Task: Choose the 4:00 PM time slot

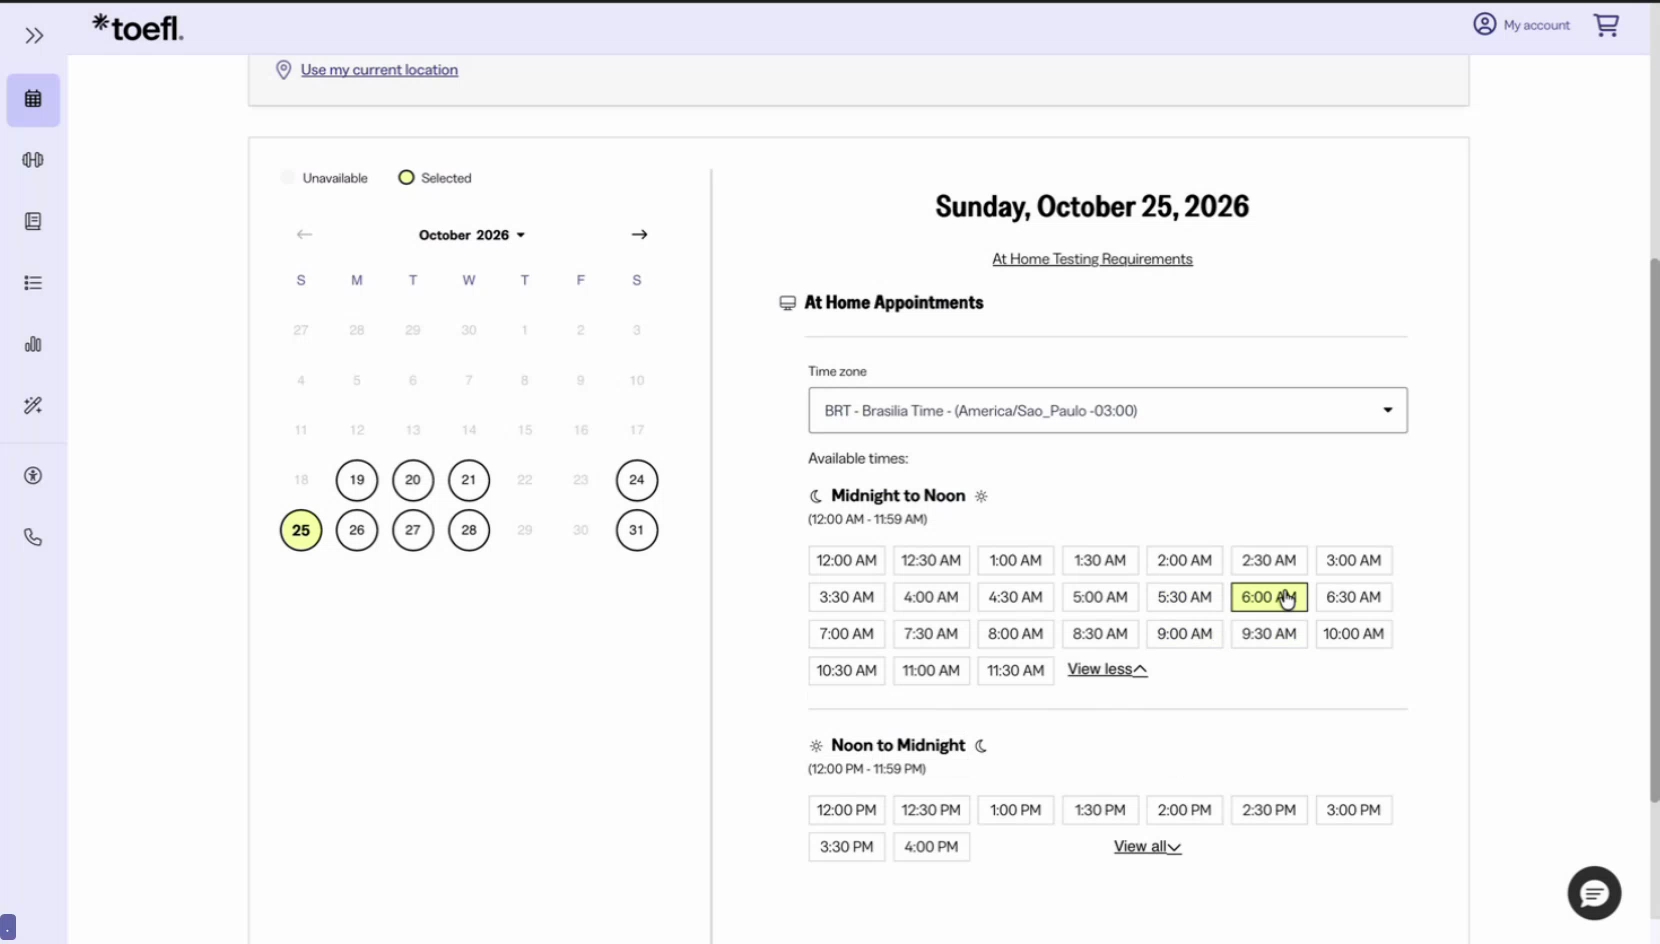Action: (931, 847)
